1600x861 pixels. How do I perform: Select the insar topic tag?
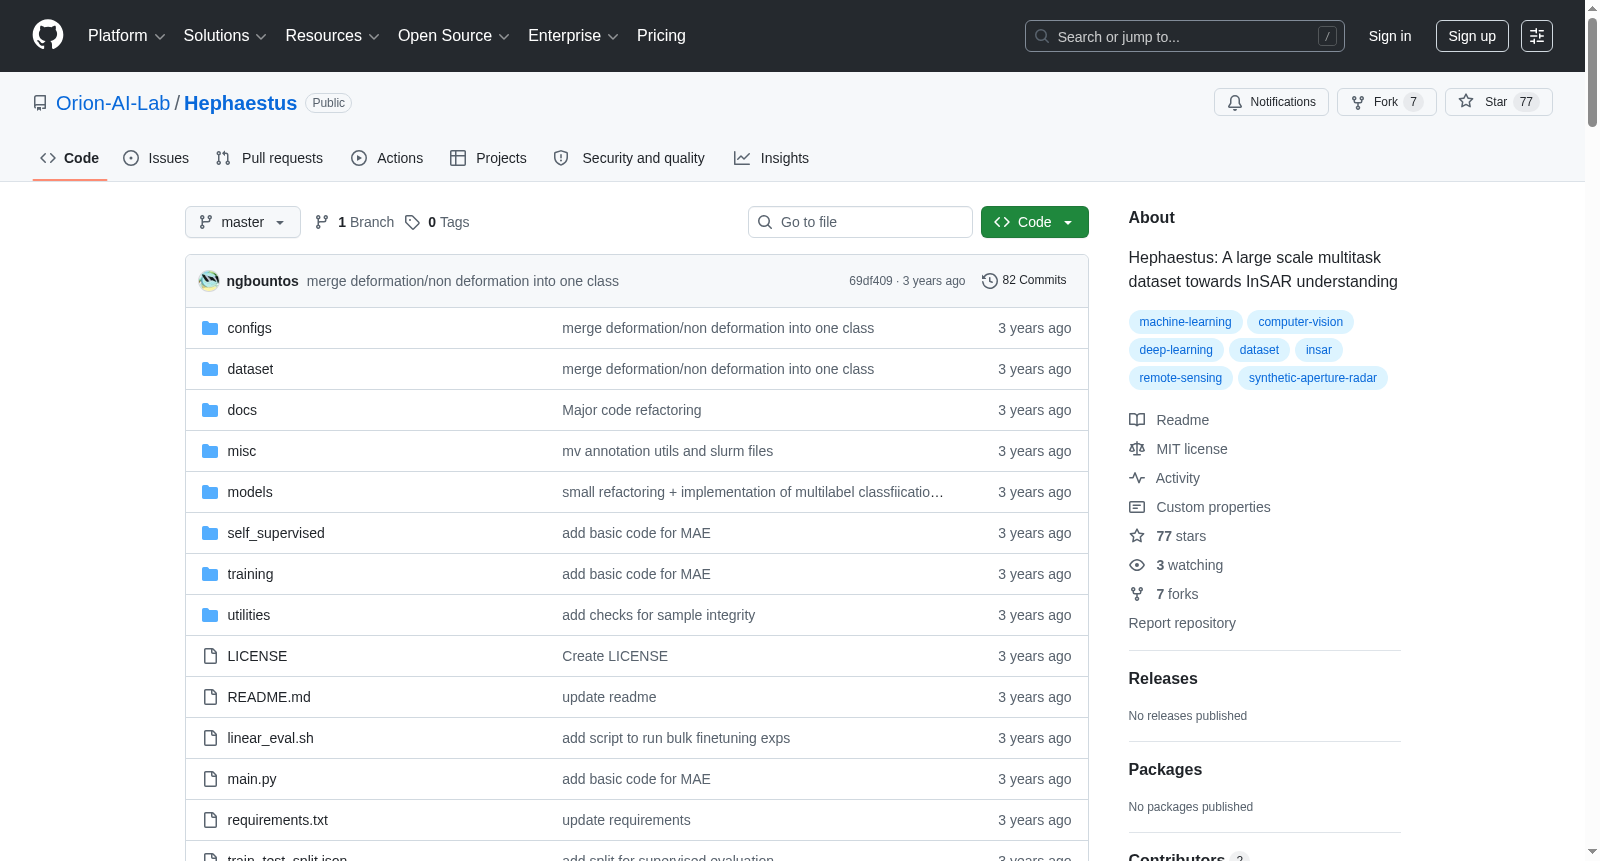(1318, 350)
